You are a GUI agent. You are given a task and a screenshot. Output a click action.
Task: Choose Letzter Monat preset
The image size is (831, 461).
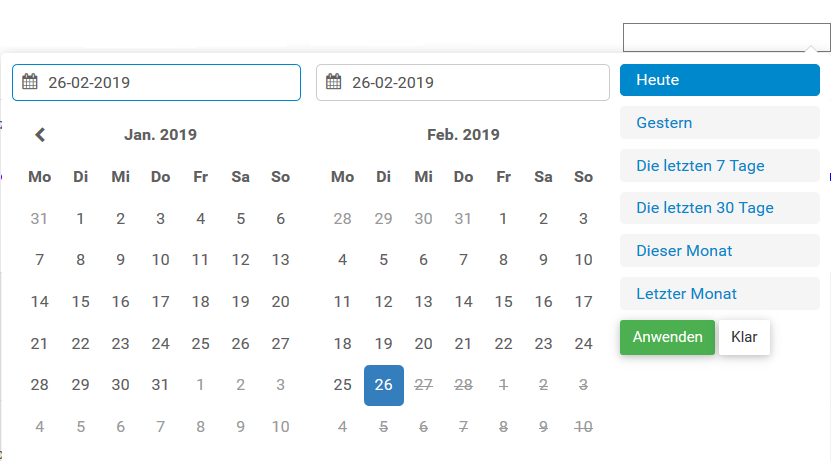pos(719,294)
